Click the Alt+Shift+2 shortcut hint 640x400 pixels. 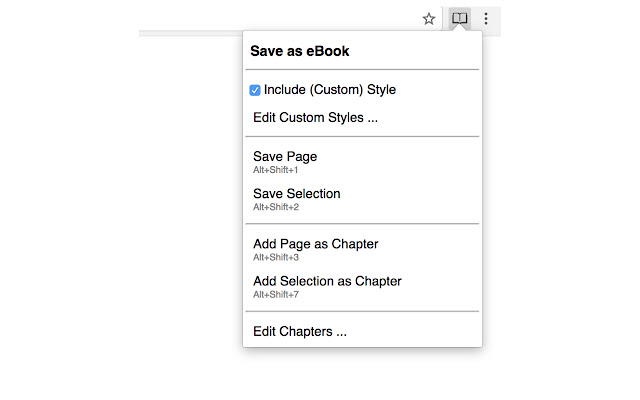pyautogui.click(x=276, y=207)
